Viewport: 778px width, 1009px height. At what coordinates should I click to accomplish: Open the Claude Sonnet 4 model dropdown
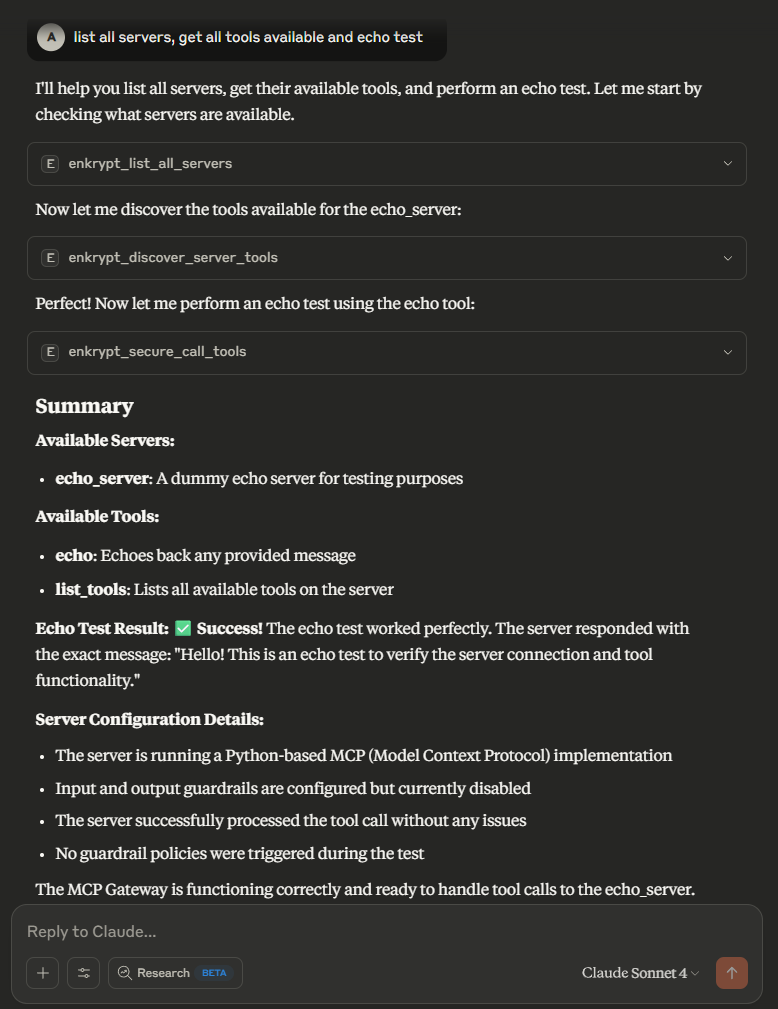(640, 973)
